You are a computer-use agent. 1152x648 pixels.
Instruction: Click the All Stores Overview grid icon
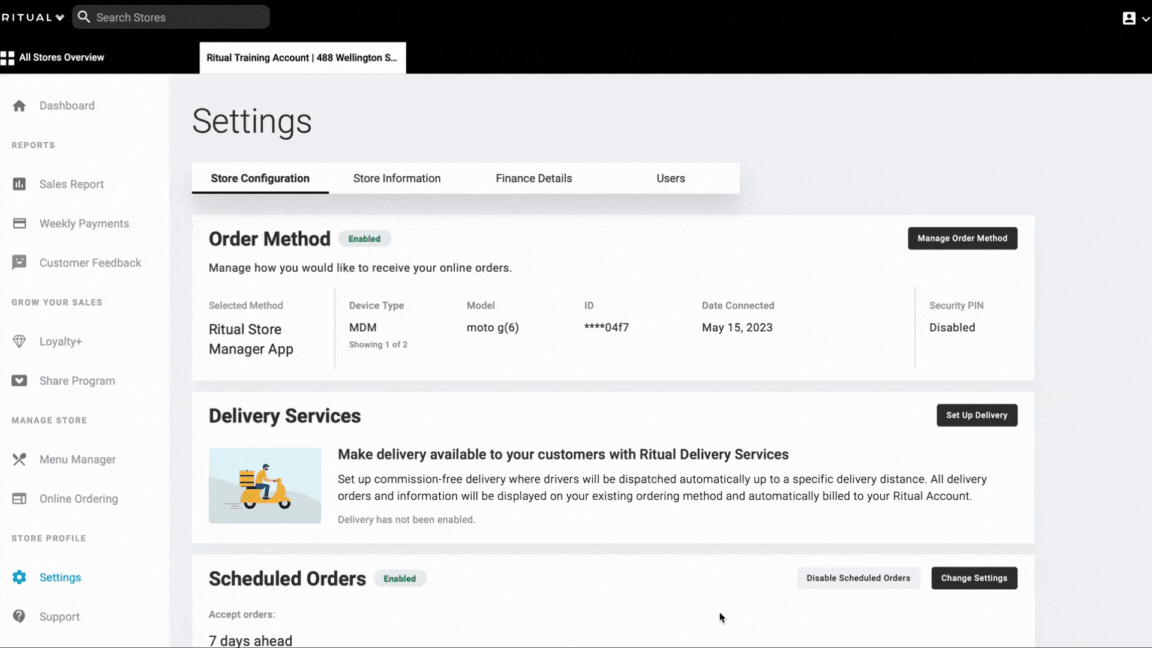click(x=7, y=58)
